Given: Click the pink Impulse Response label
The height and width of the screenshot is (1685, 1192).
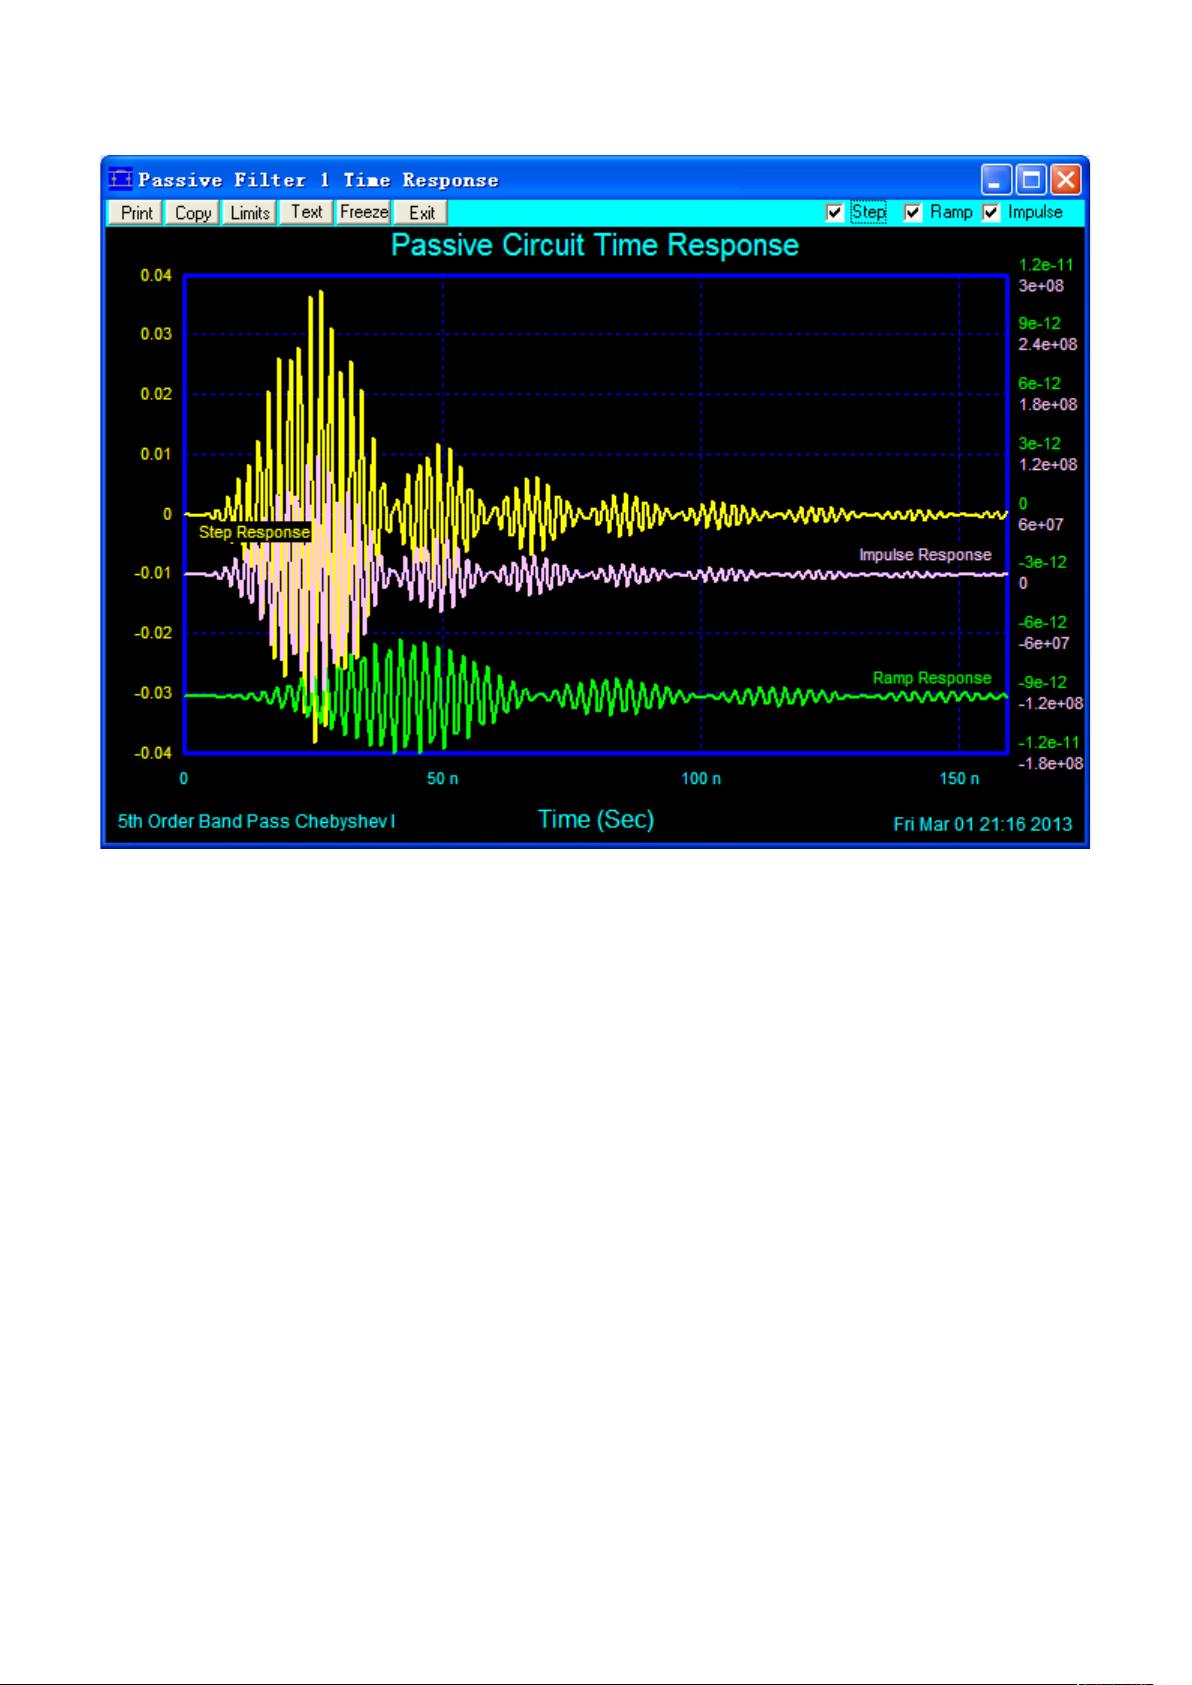Looking at the screenshot, I should tap(925, 555).
